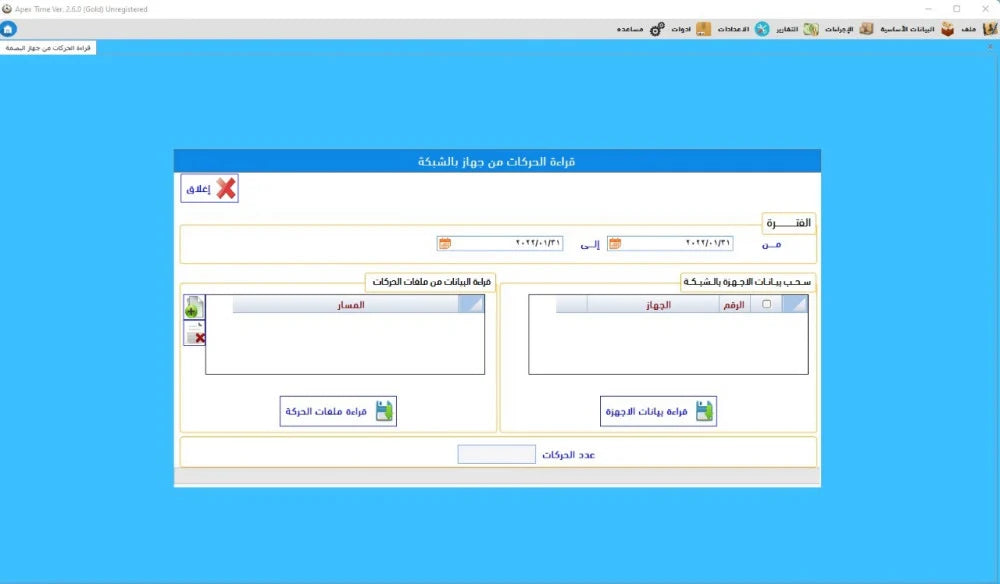Image resolution: width=1000 pixels, height=584 pixels.
Task: Toggle the select-all checkbox in devices grid
Action: coord(767,305)
